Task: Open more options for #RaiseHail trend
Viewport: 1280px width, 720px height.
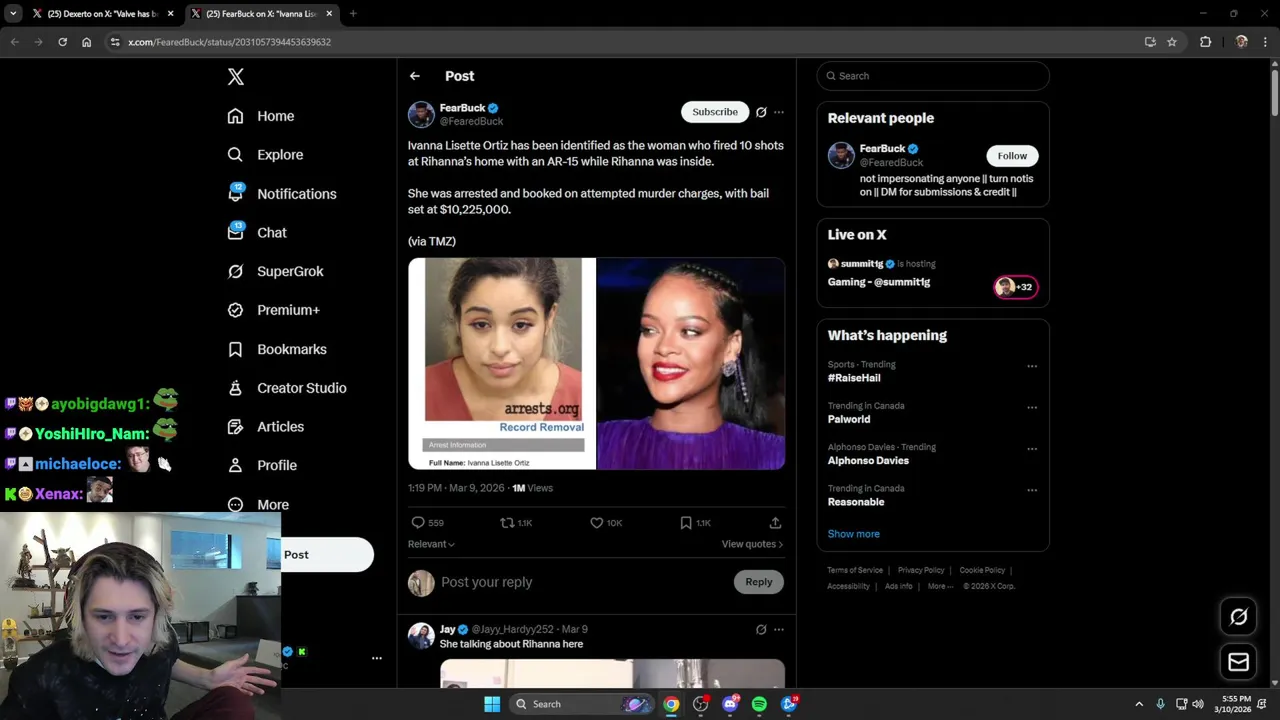Action: coord(1032,366)
